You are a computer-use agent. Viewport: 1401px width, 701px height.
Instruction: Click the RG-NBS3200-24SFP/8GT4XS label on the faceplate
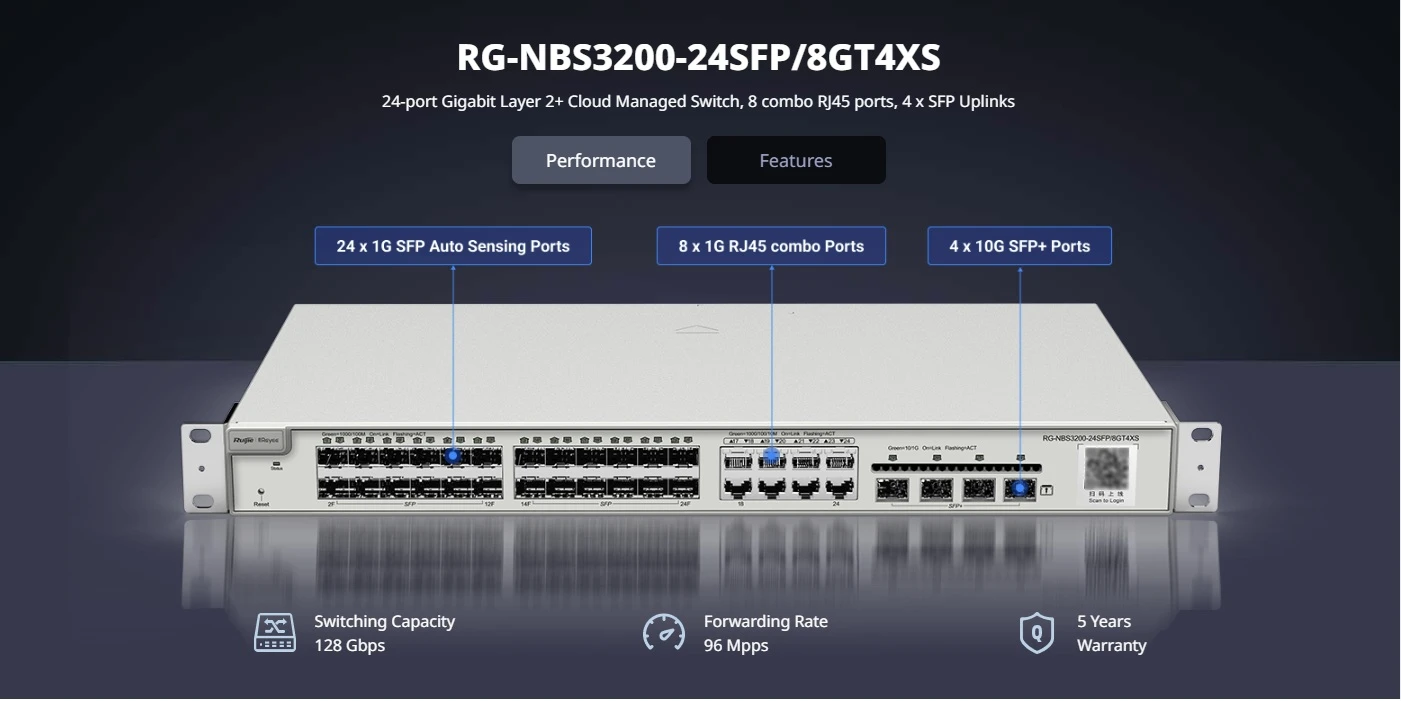tap(1091, 438)
